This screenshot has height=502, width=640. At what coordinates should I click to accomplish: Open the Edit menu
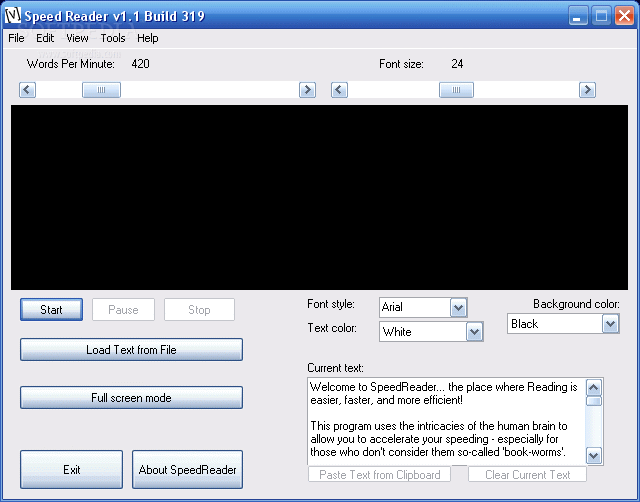tap(45, 38)
